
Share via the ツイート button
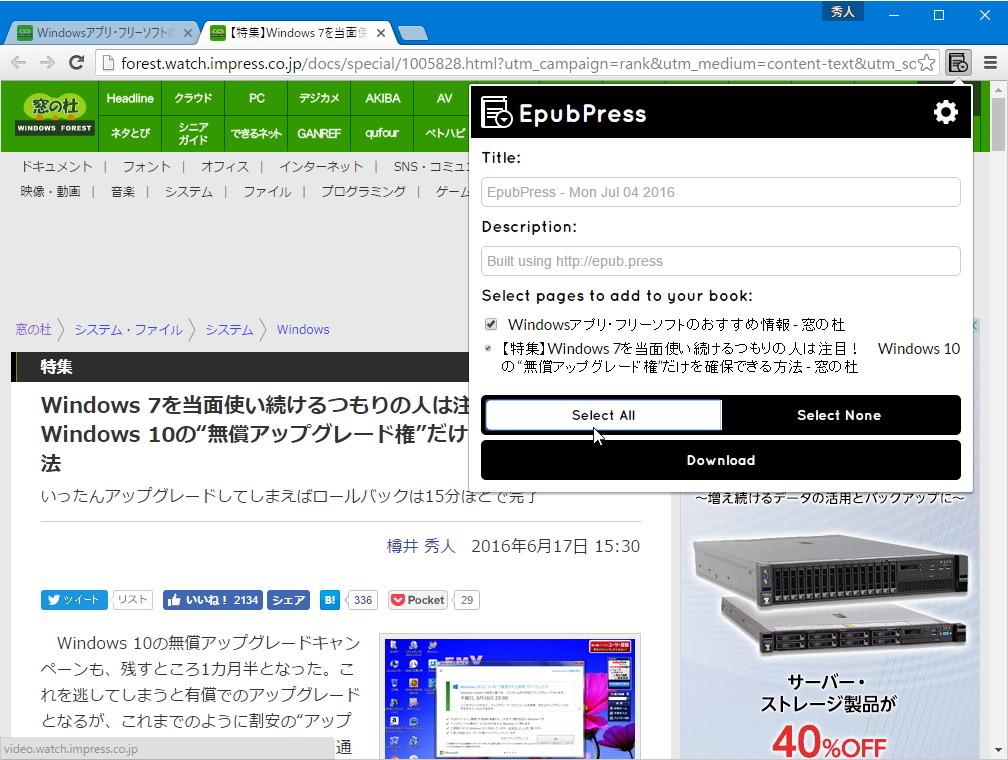74,600
